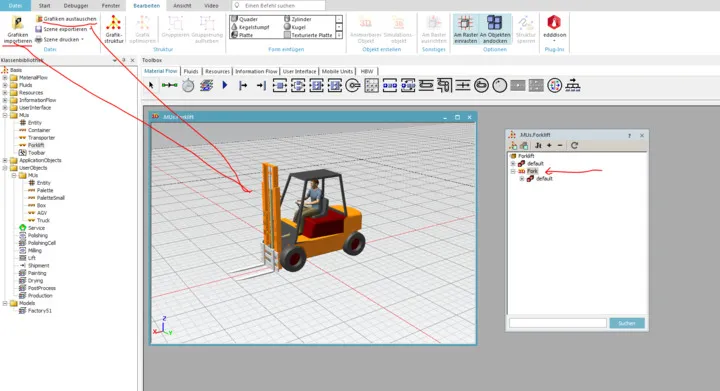Pick the Drain icon in Toolbox

point(261,85)
